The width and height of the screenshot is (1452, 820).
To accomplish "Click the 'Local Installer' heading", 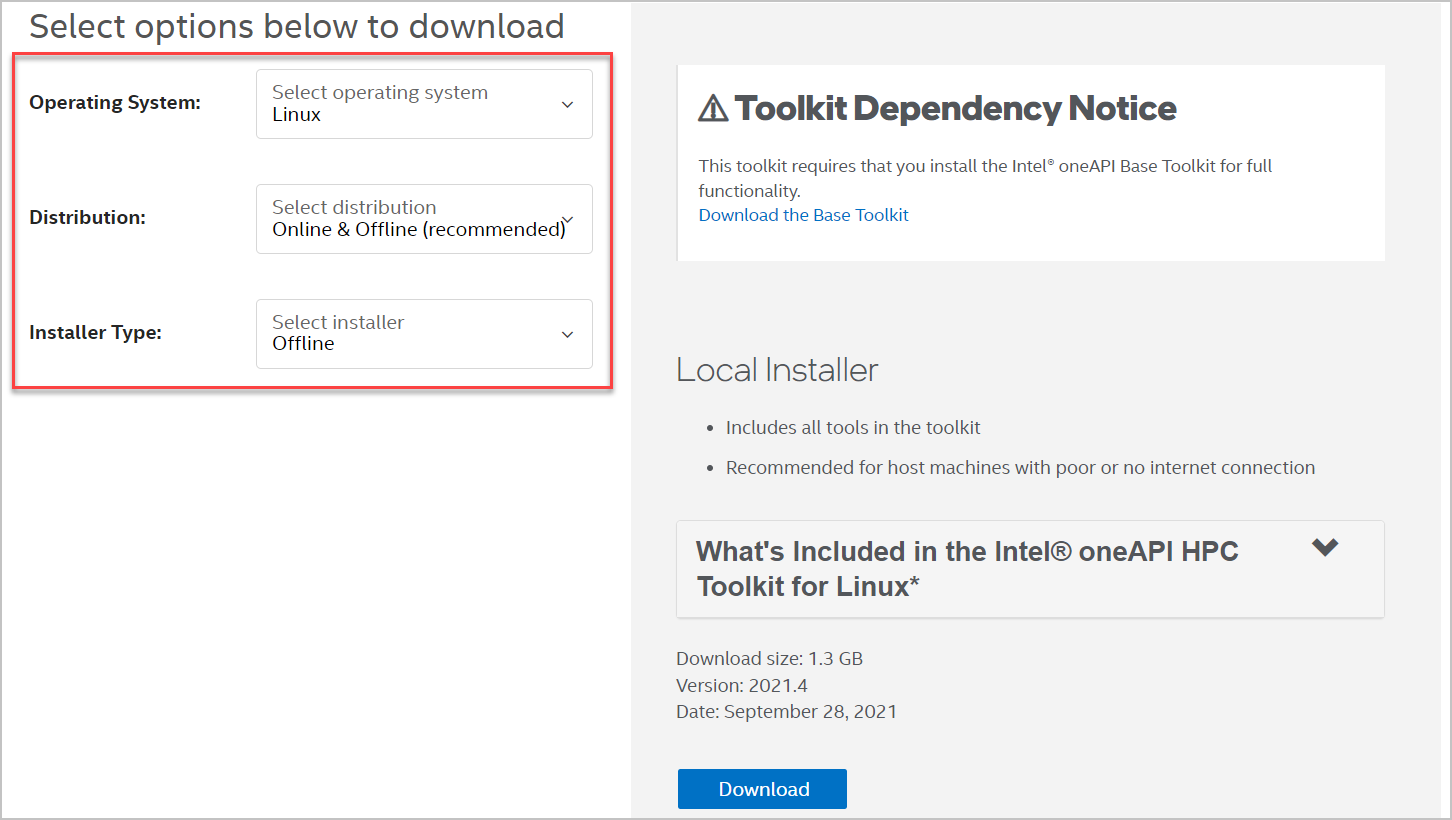I will 777,370.
